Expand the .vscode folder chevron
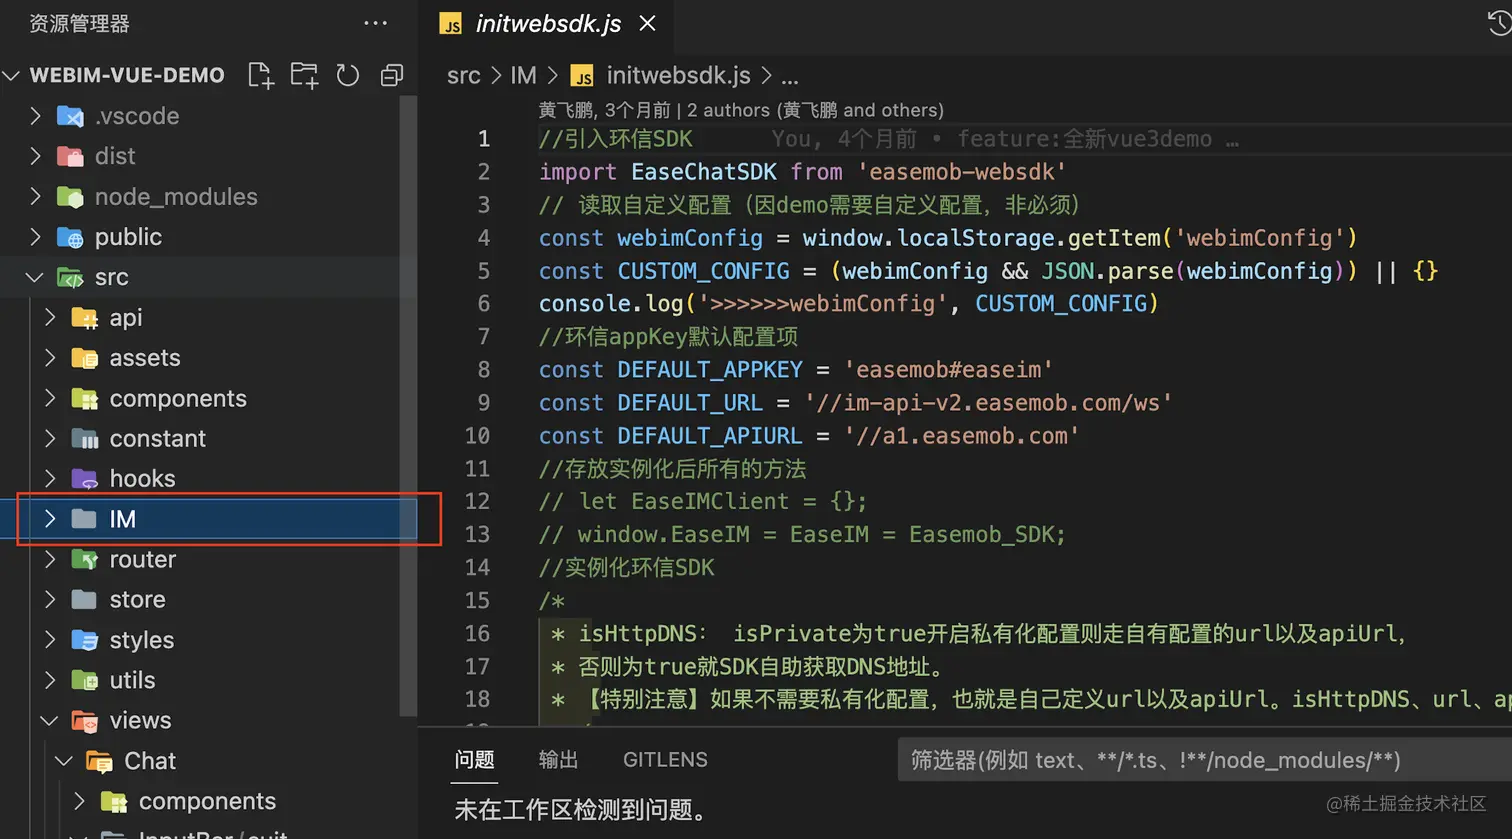 click(35, 116)
